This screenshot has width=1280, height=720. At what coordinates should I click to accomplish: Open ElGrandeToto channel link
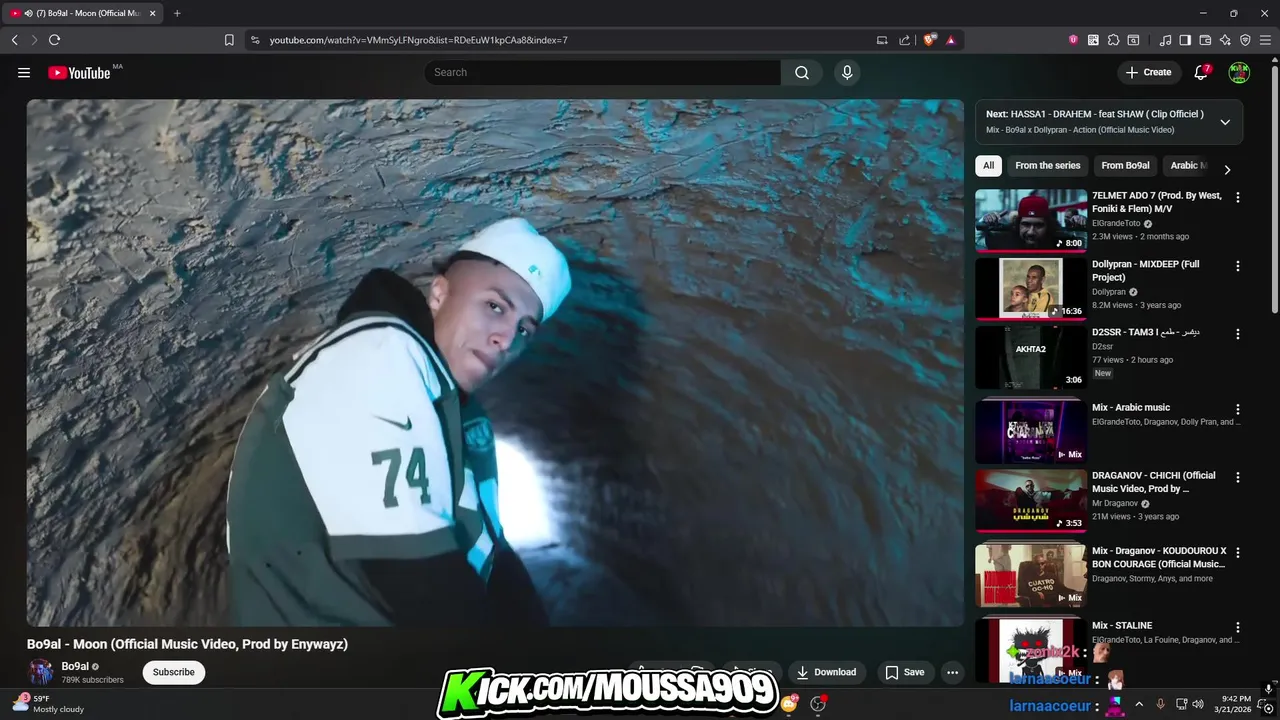[1116, 224]
